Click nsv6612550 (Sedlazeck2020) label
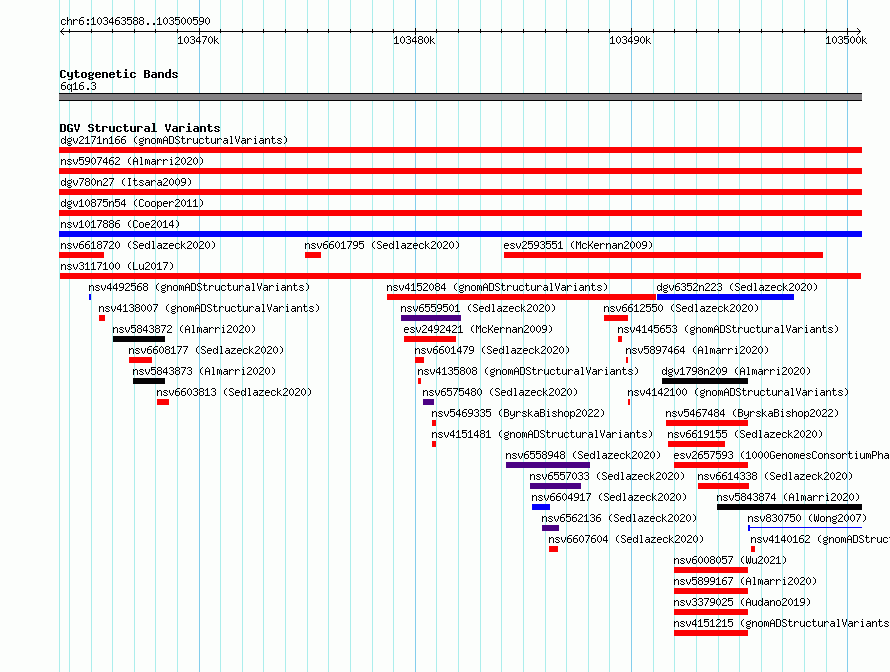This screenshot has width=890, height=672. tap(681, 308)
